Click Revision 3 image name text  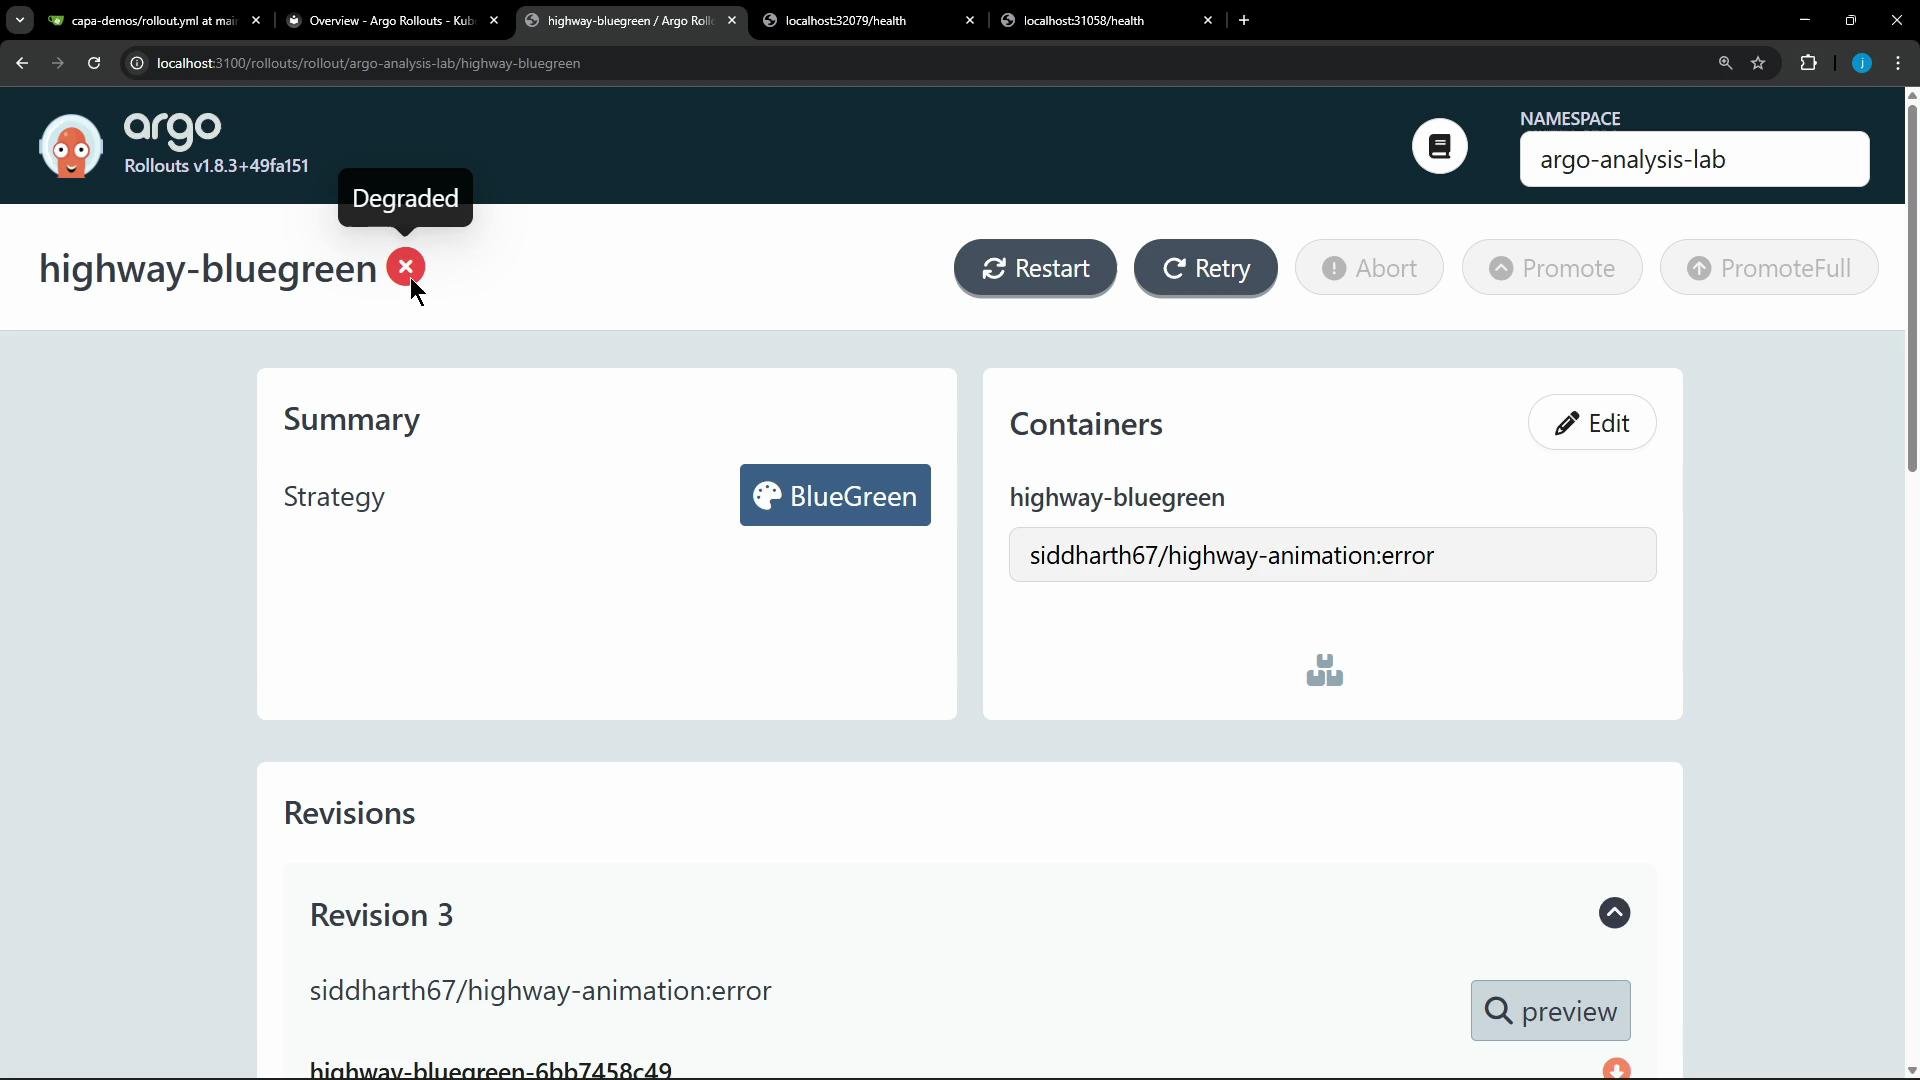pos(540,990)
